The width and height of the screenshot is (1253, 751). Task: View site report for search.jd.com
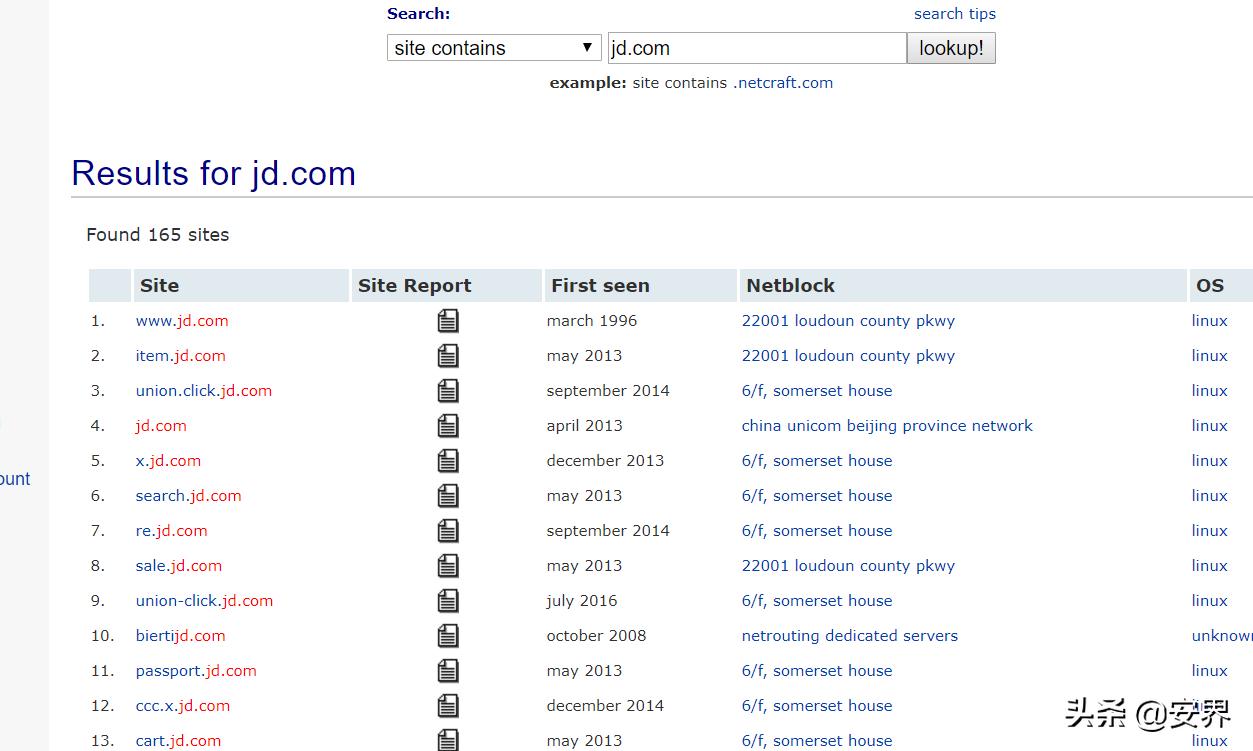coord(448,496)
